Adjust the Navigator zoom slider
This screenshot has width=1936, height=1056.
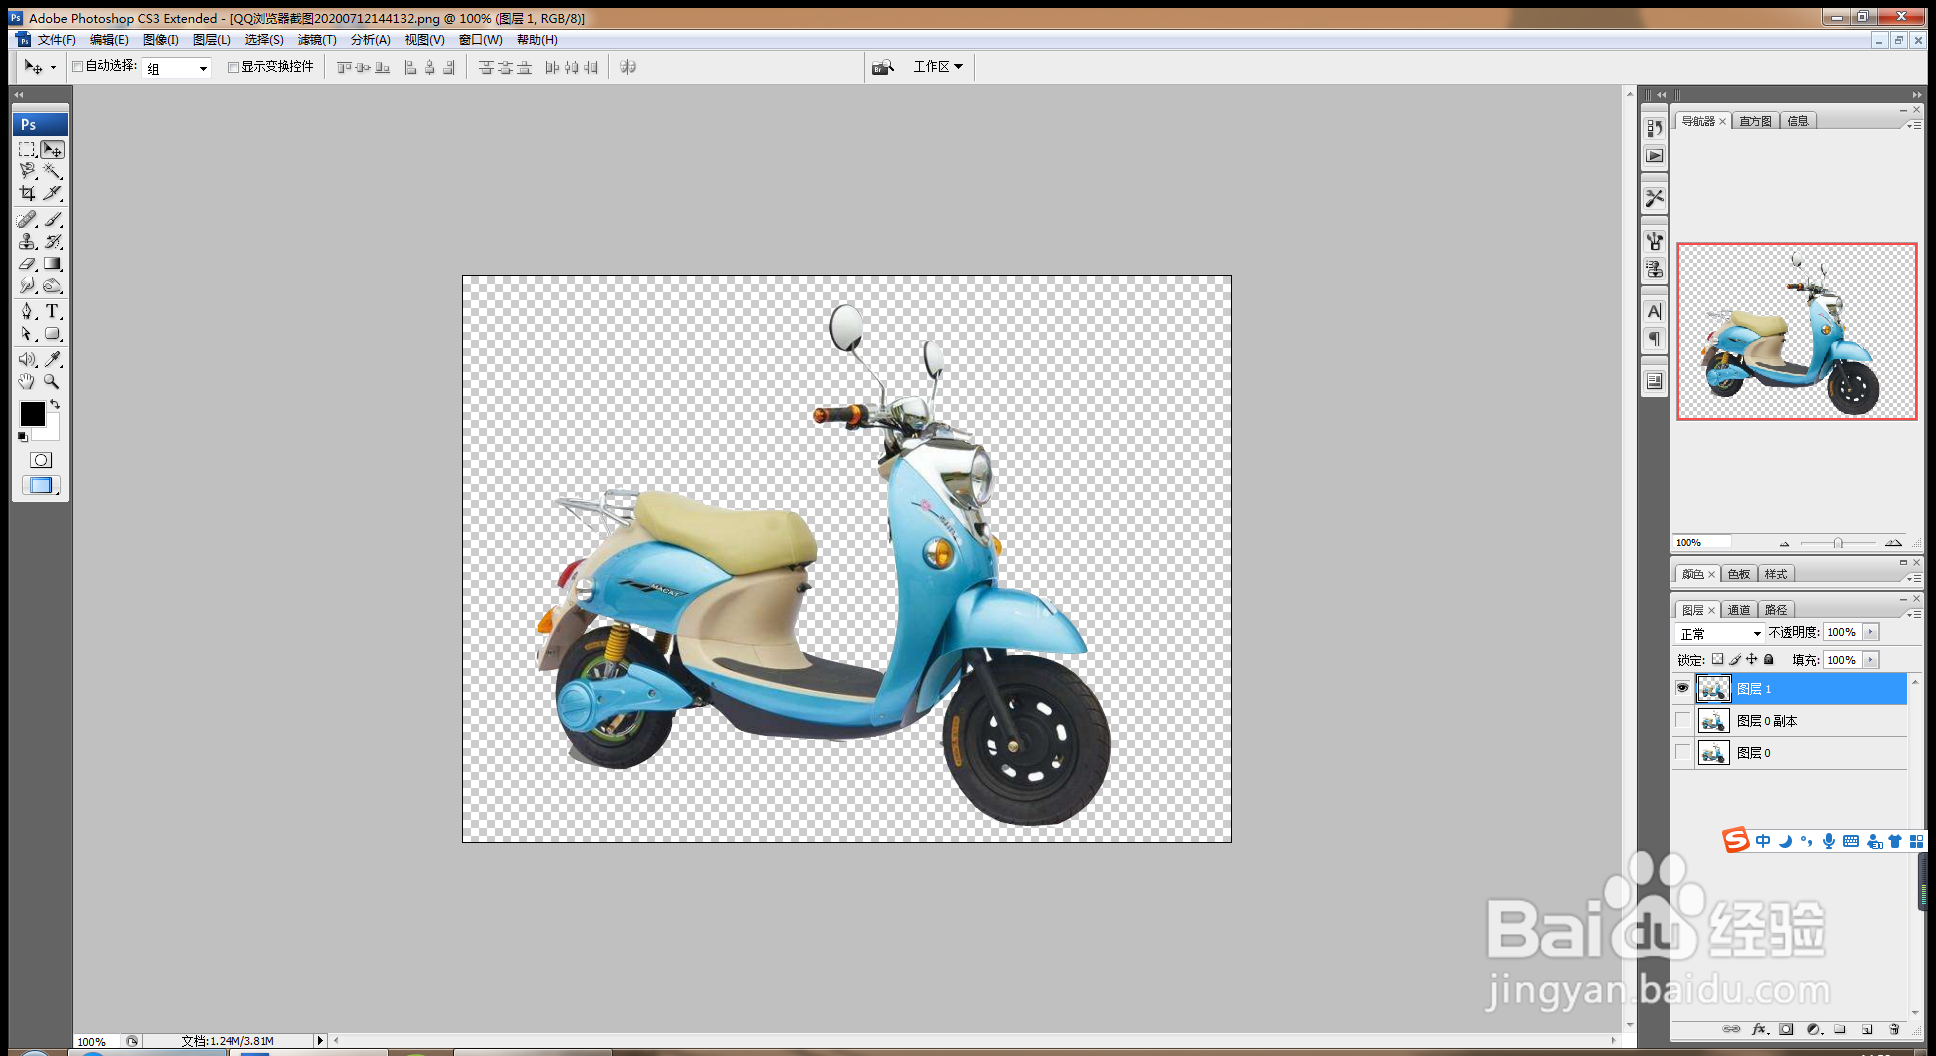1838,543
